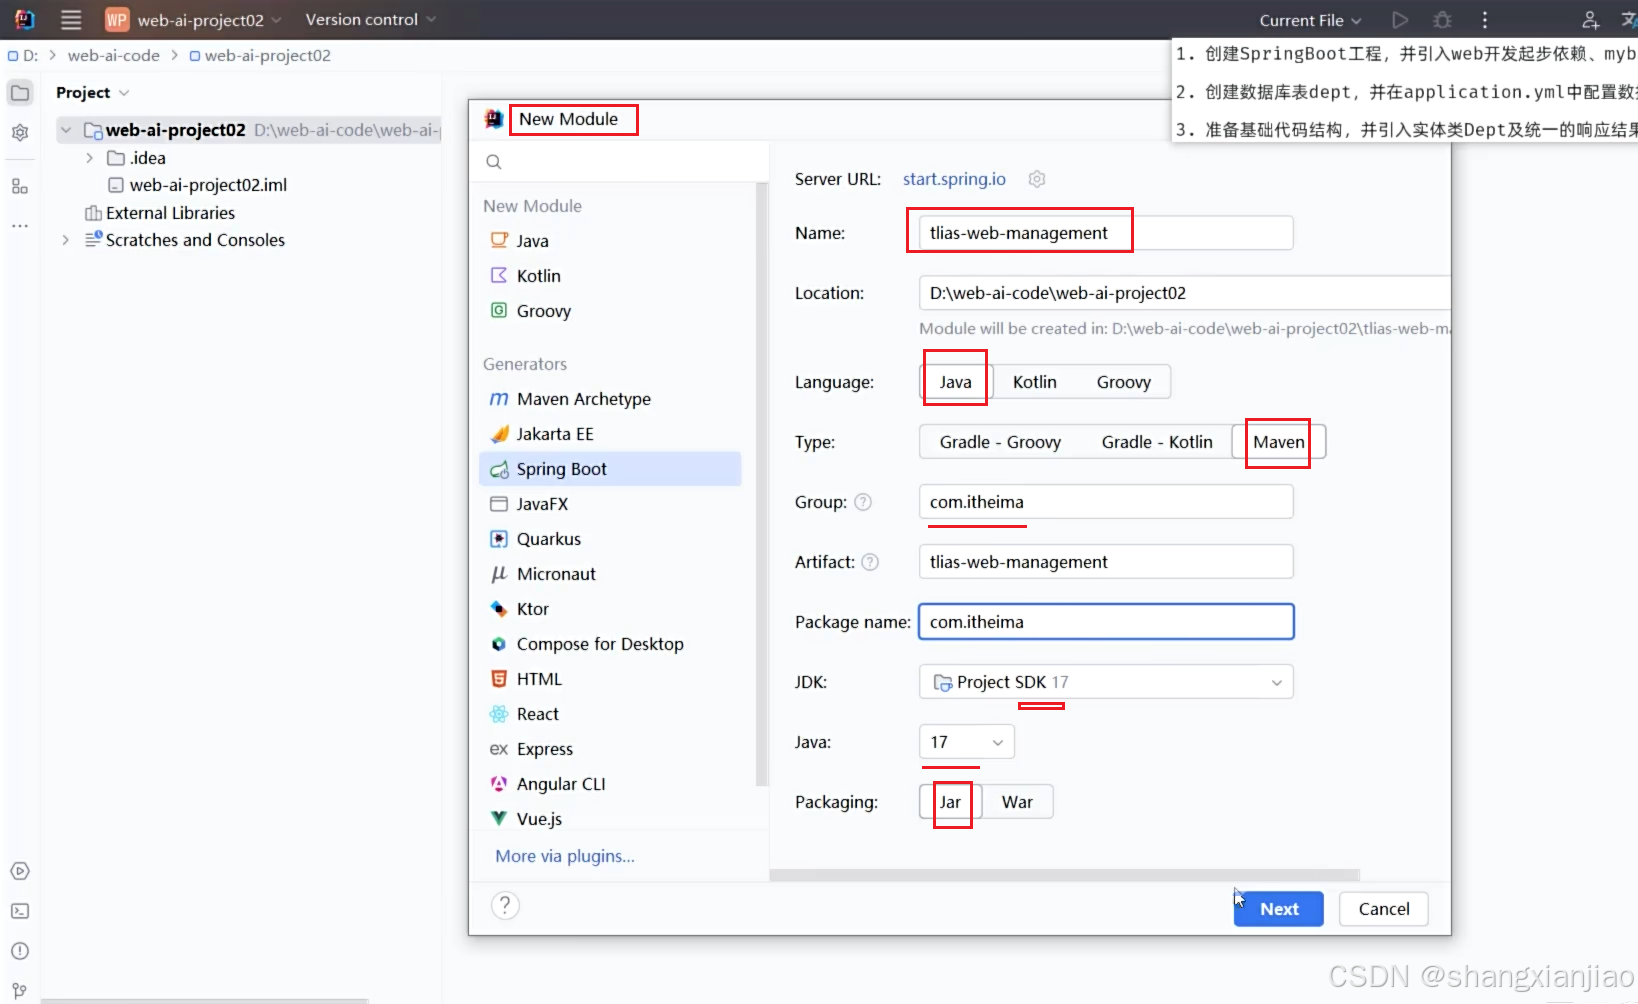Set build Type to Gradle - Groovy

[x=1000, y=442]
